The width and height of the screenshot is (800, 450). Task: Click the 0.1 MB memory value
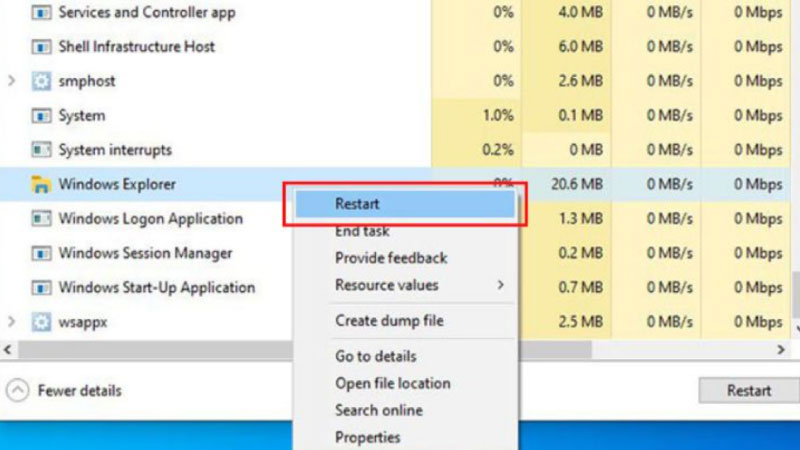pyautogui.click(x=581, y=116)
